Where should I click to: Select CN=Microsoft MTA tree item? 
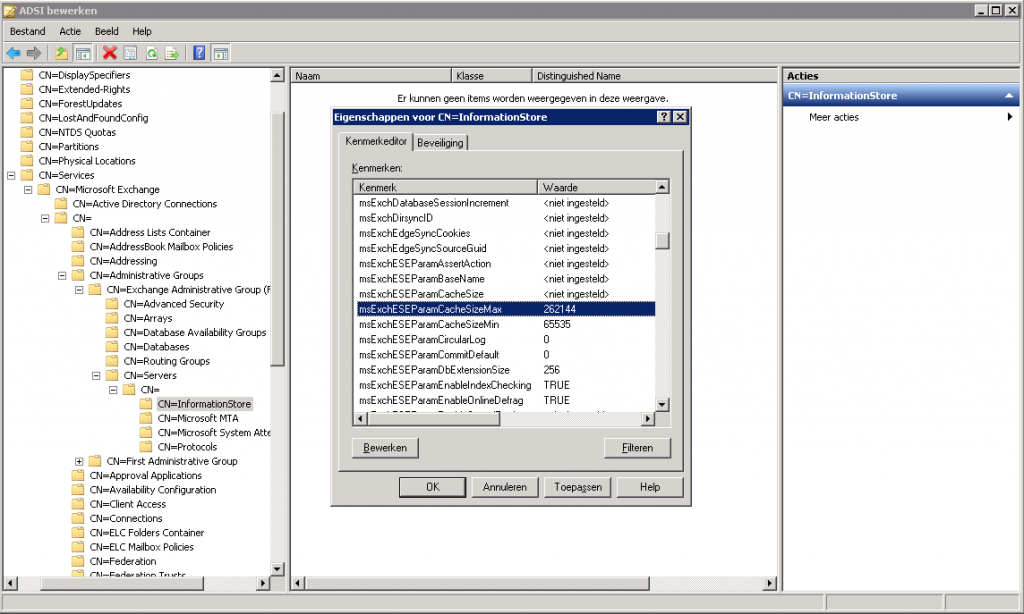coord(198,419)
